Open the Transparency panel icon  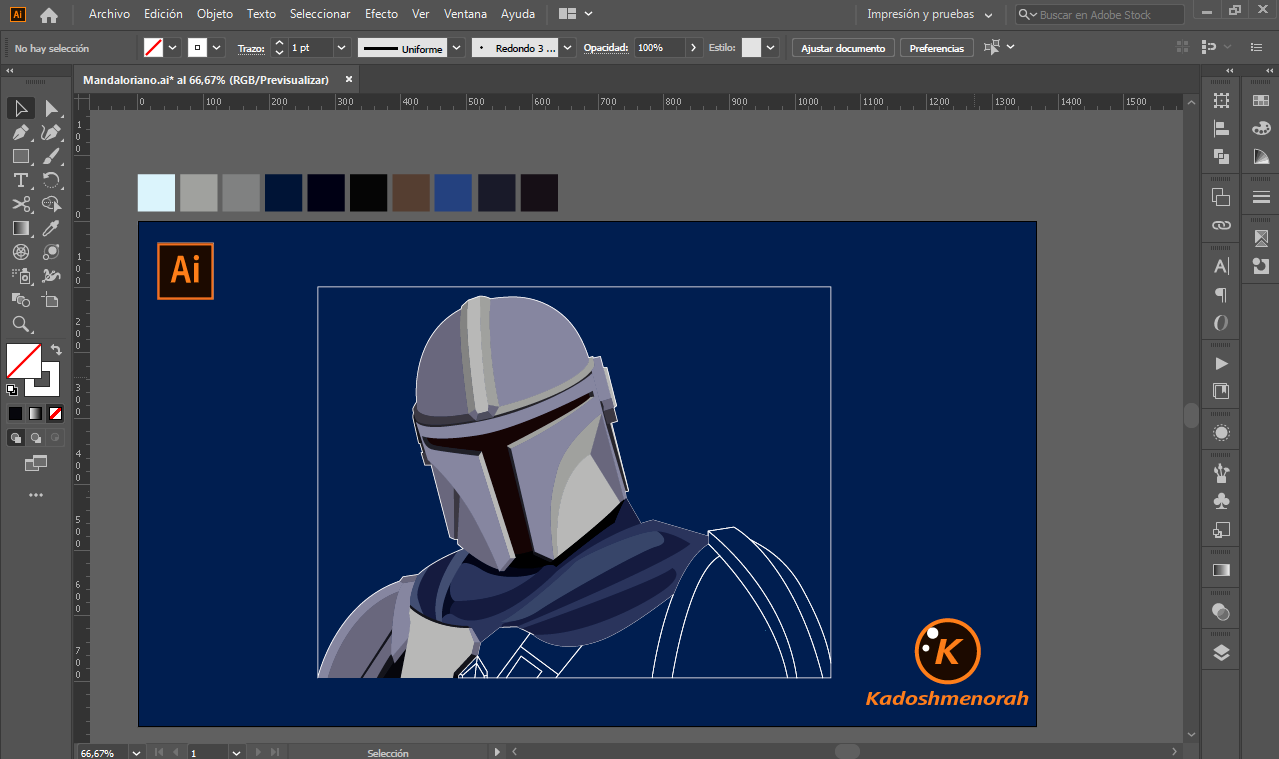tap(1221, 612)
